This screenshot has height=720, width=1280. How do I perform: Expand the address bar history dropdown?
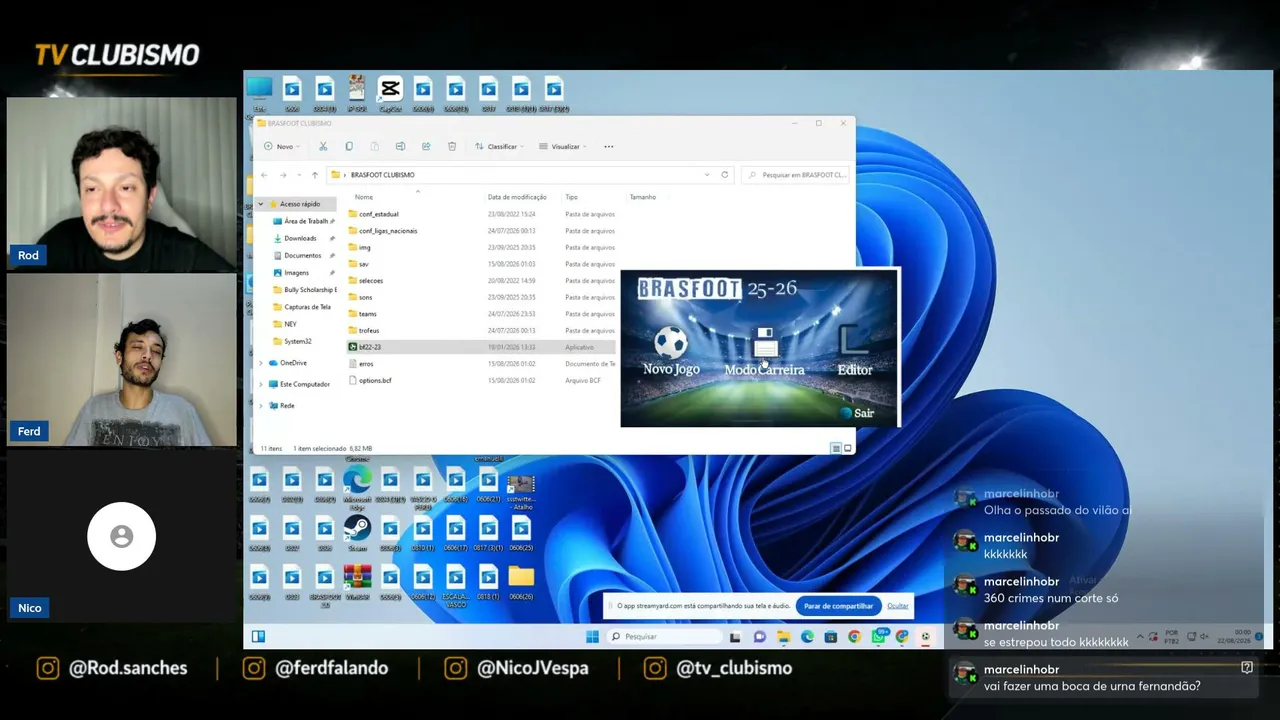coord(707,175)
